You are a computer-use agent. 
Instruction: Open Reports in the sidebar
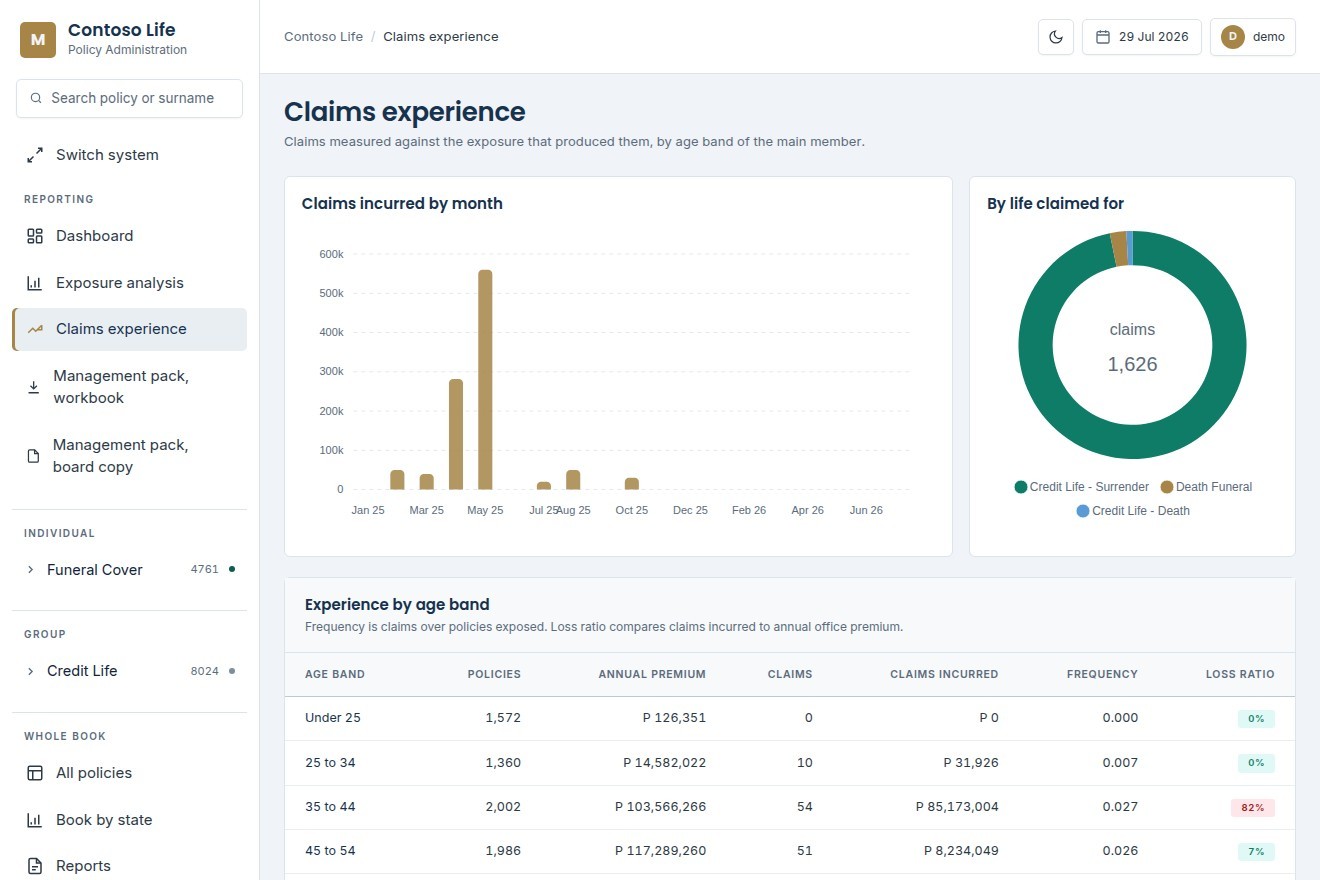click(x=129, y=866)
